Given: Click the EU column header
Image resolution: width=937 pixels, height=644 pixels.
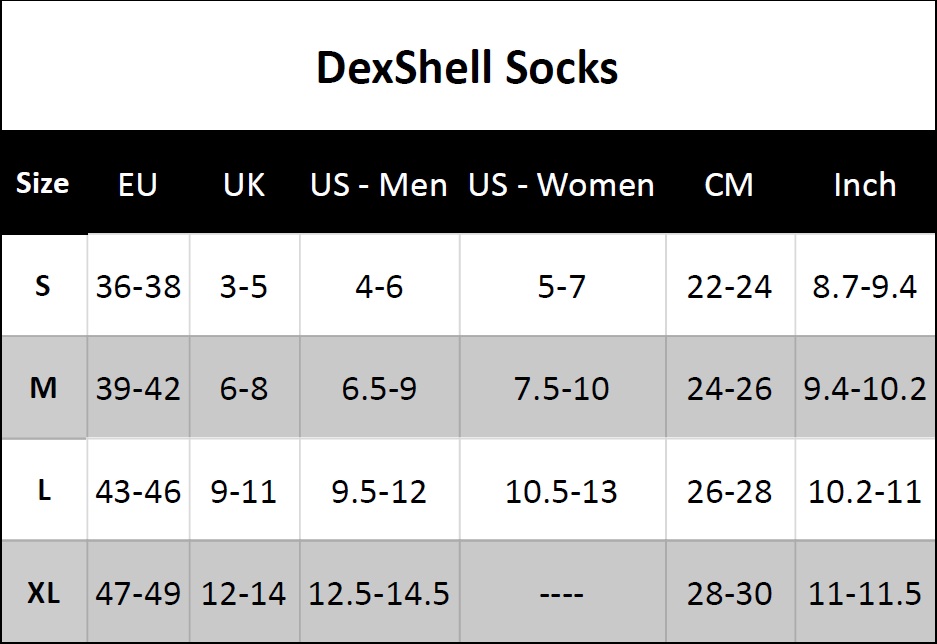Looking at the screenshot, I should [x=137, y=184].
